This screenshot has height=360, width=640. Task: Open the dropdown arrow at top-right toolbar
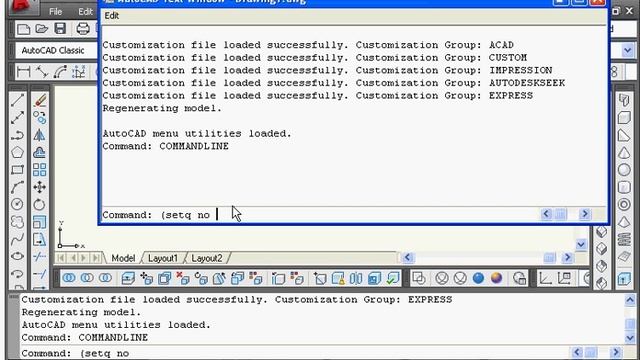[628, 51]
